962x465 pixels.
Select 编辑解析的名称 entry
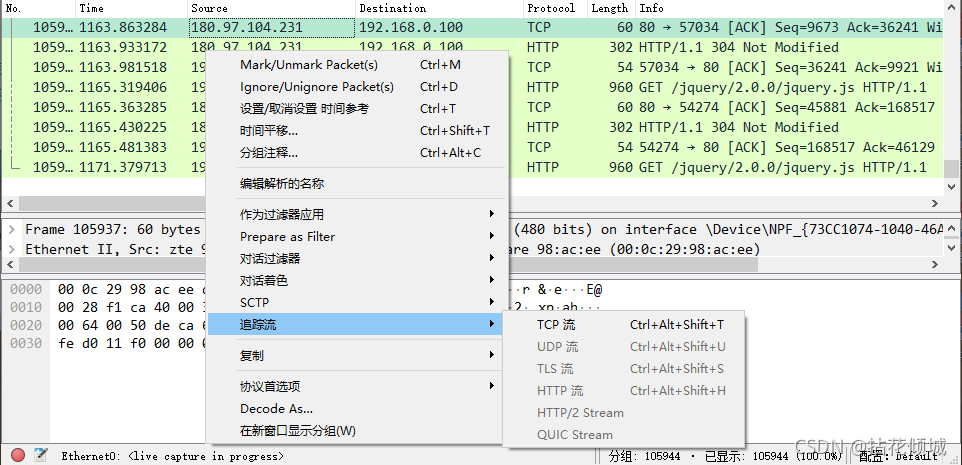357,183
